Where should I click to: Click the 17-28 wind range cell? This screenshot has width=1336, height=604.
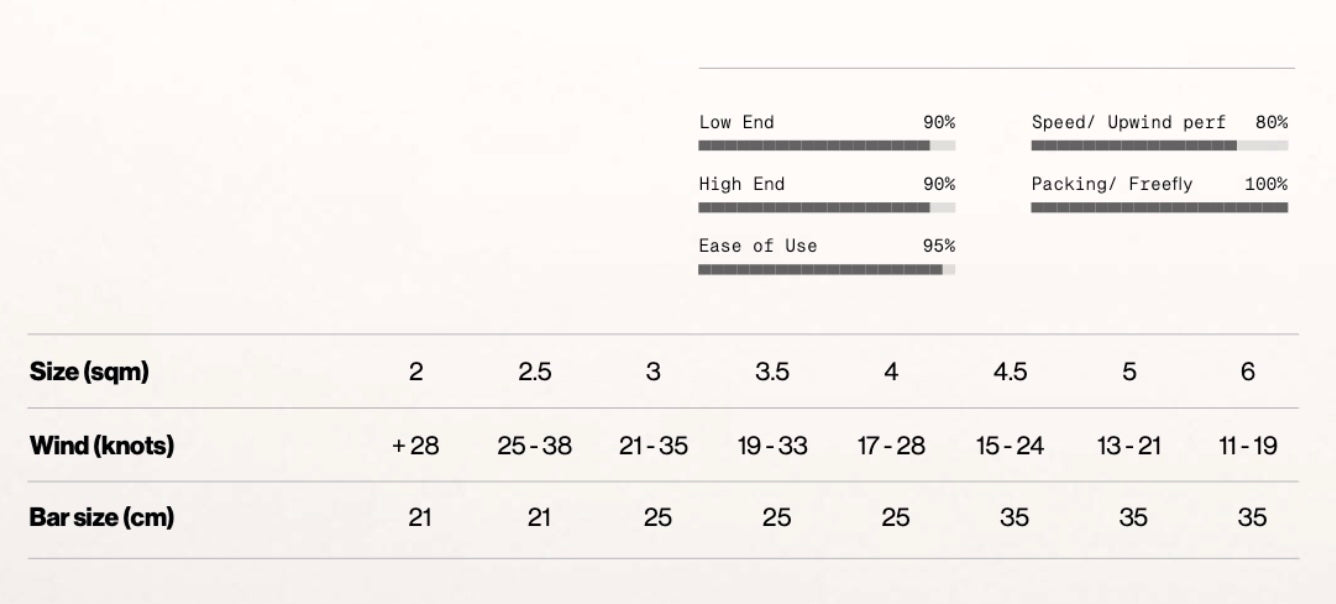891,445
